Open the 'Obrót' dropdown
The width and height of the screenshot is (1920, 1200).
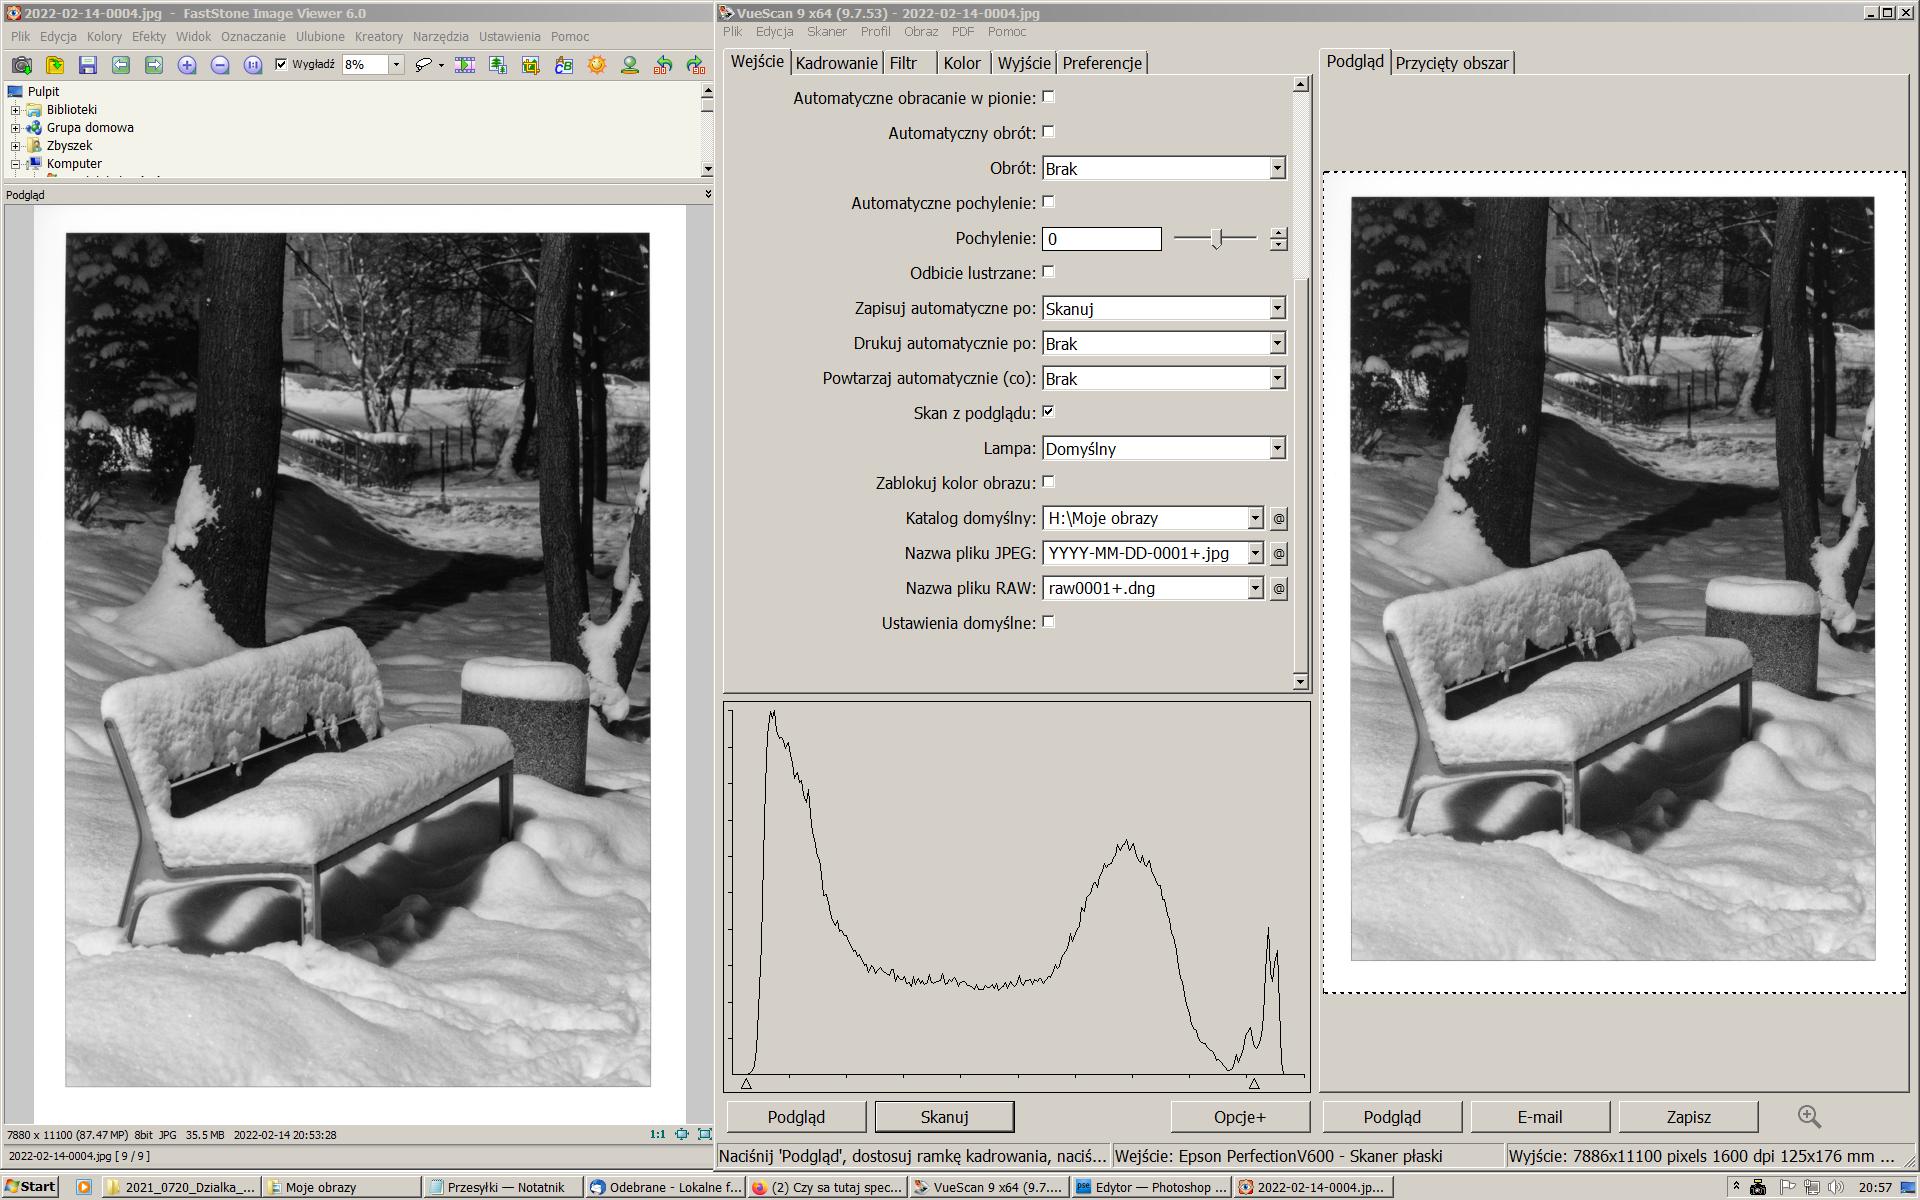[1277, 168]
